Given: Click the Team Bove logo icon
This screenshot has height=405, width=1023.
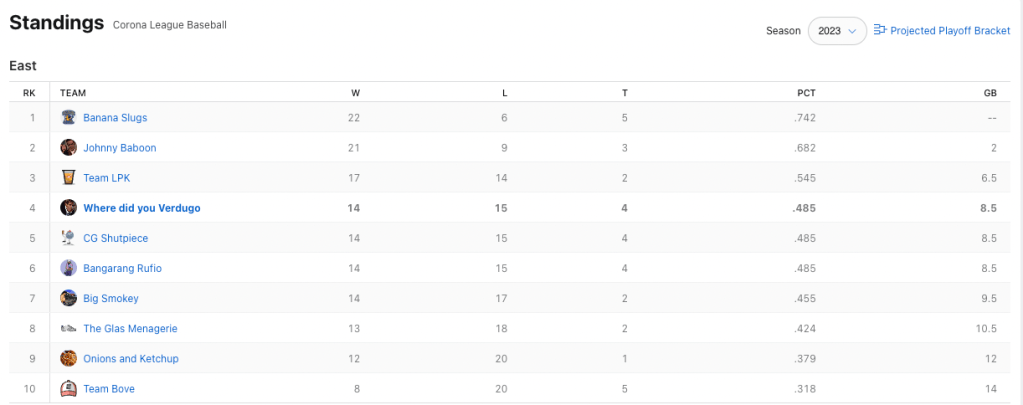Looking at the screenshot, I should point(69,388).
